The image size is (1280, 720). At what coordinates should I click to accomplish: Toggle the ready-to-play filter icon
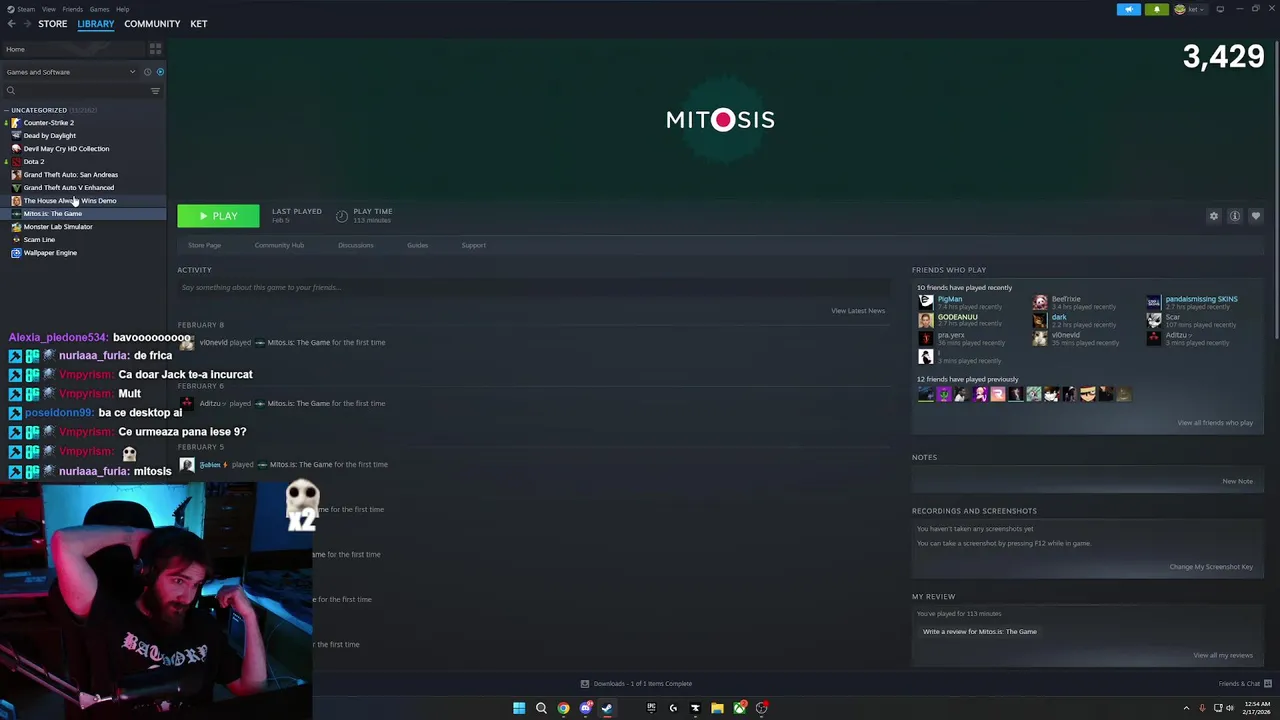tap(160, 72)
